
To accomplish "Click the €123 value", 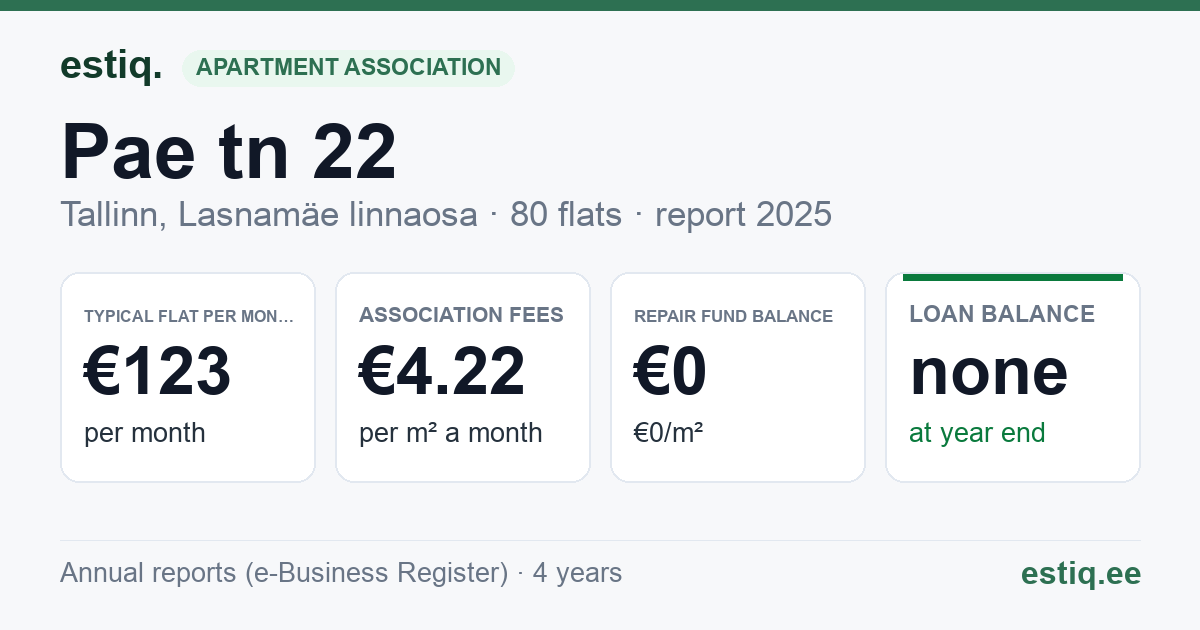I will coord(158,371).
